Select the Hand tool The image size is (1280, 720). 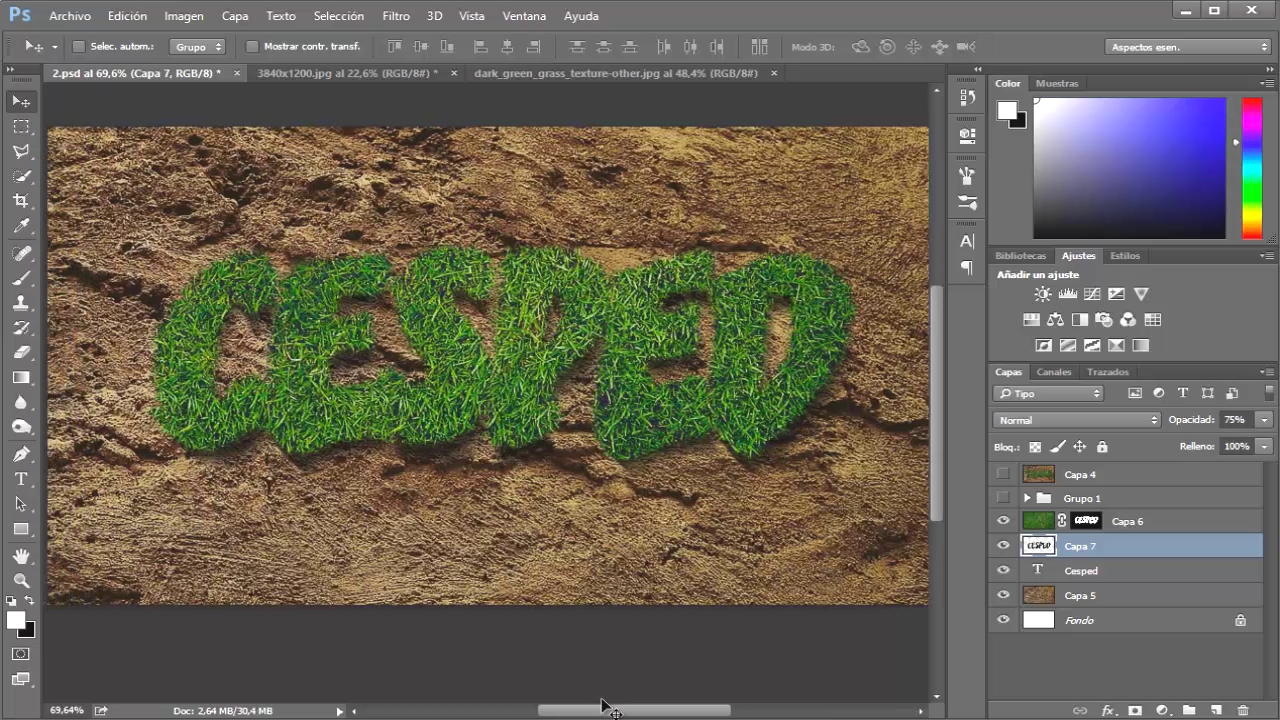click(21, 556)
